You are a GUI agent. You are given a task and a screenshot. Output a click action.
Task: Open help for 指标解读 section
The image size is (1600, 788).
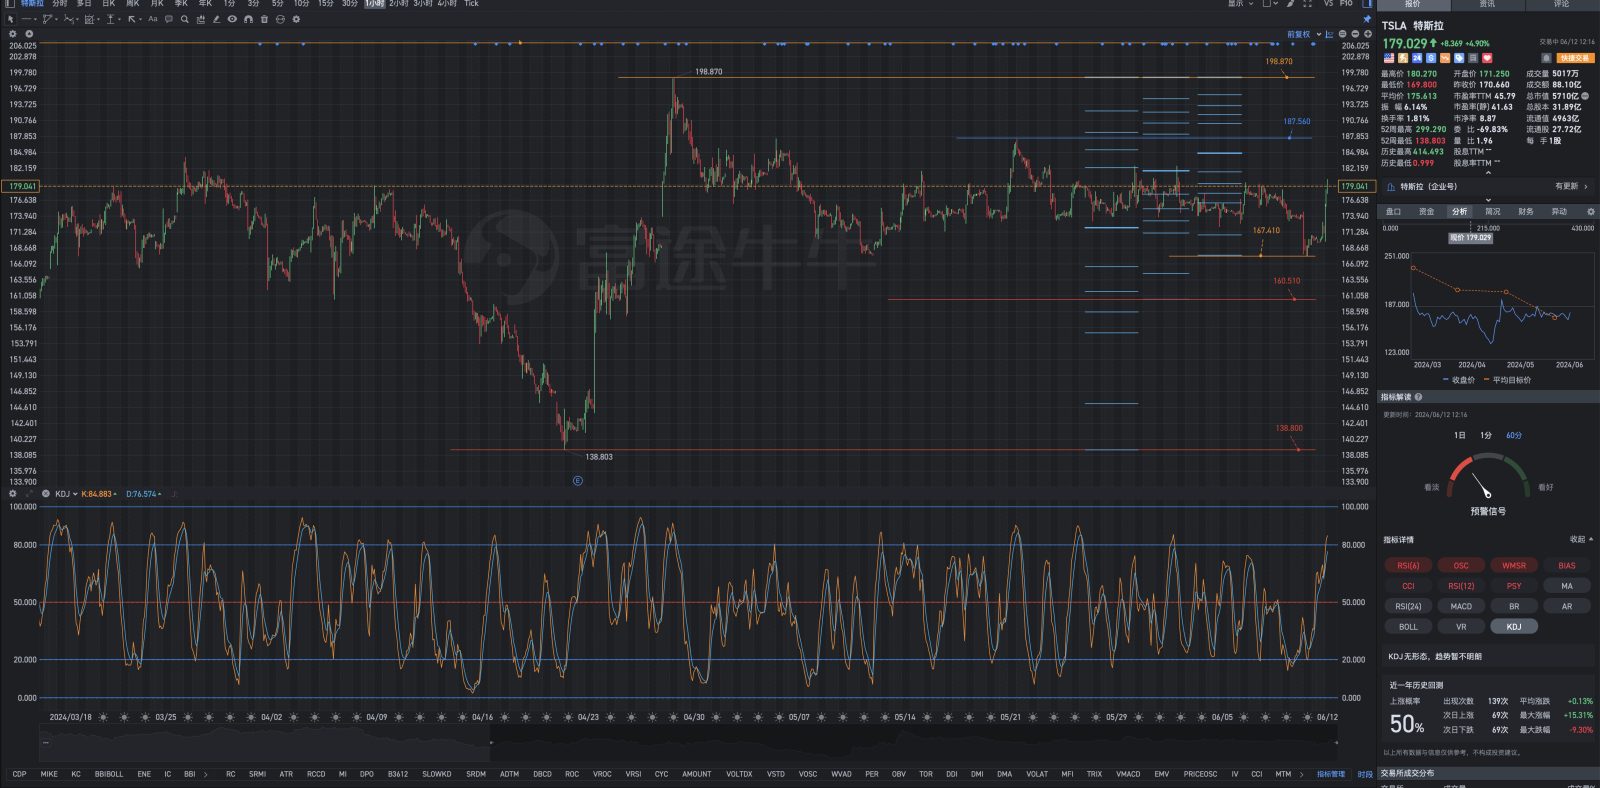click(1418, 397)
